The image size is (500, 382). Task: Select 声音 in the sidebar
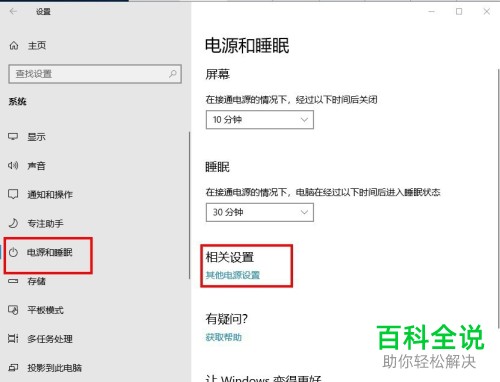click(x=36, y=166)
